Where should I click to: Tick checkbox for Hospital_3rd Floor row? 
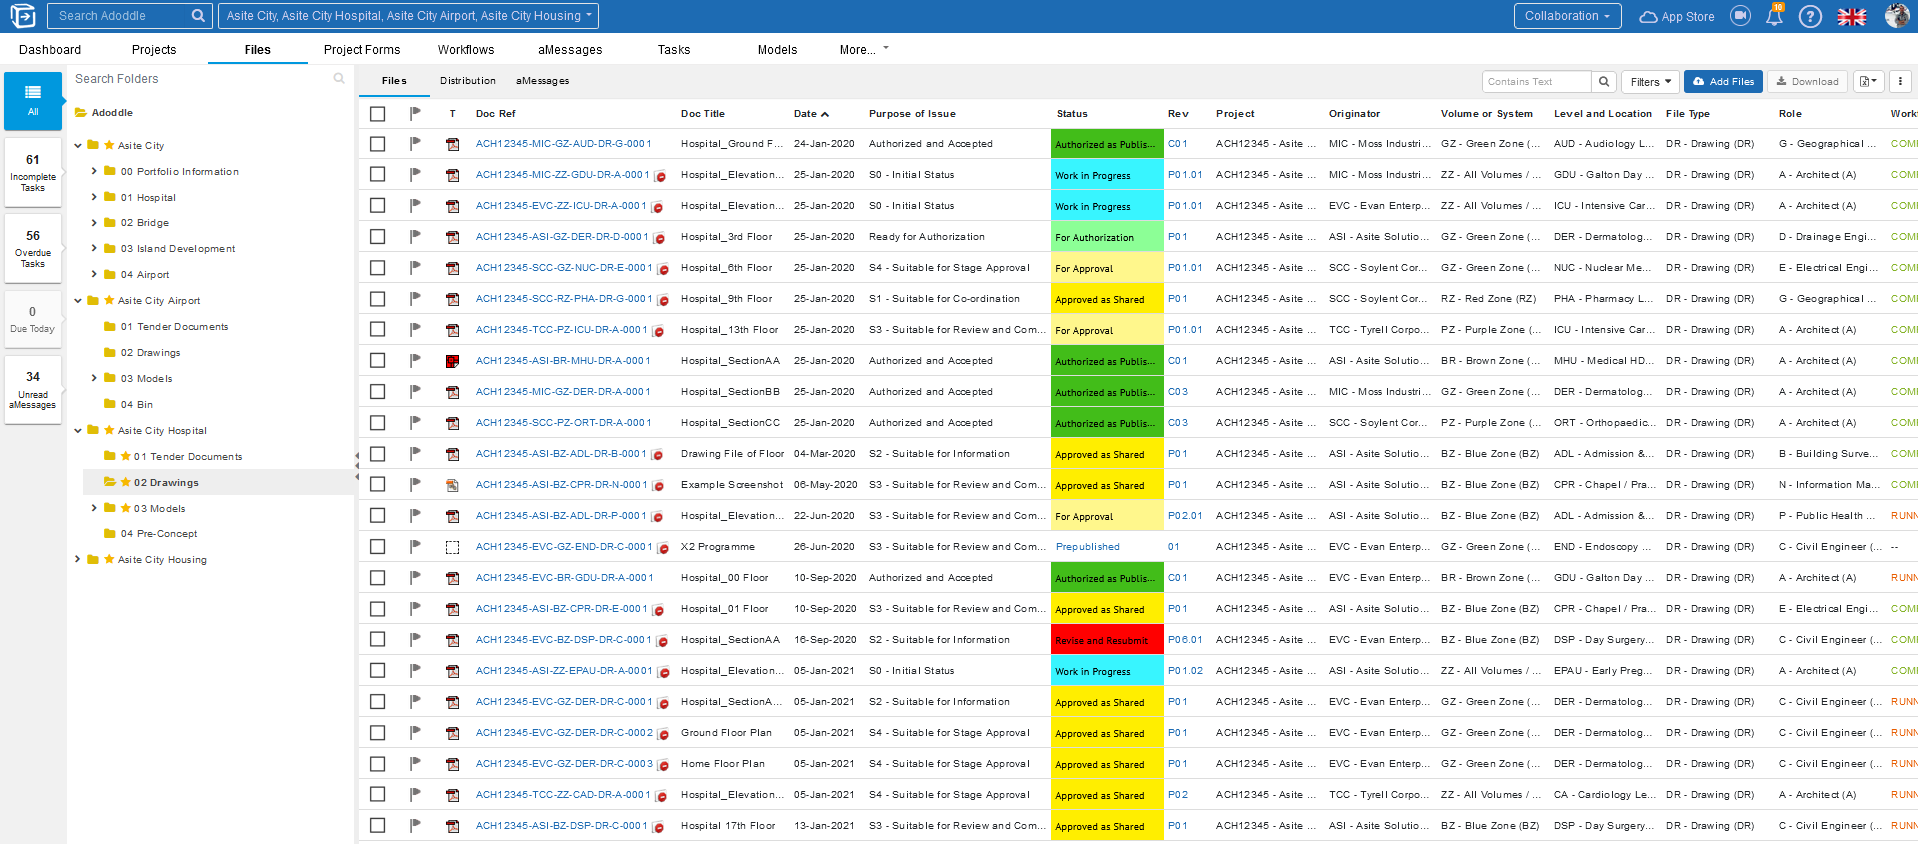(x=378, y=237)
